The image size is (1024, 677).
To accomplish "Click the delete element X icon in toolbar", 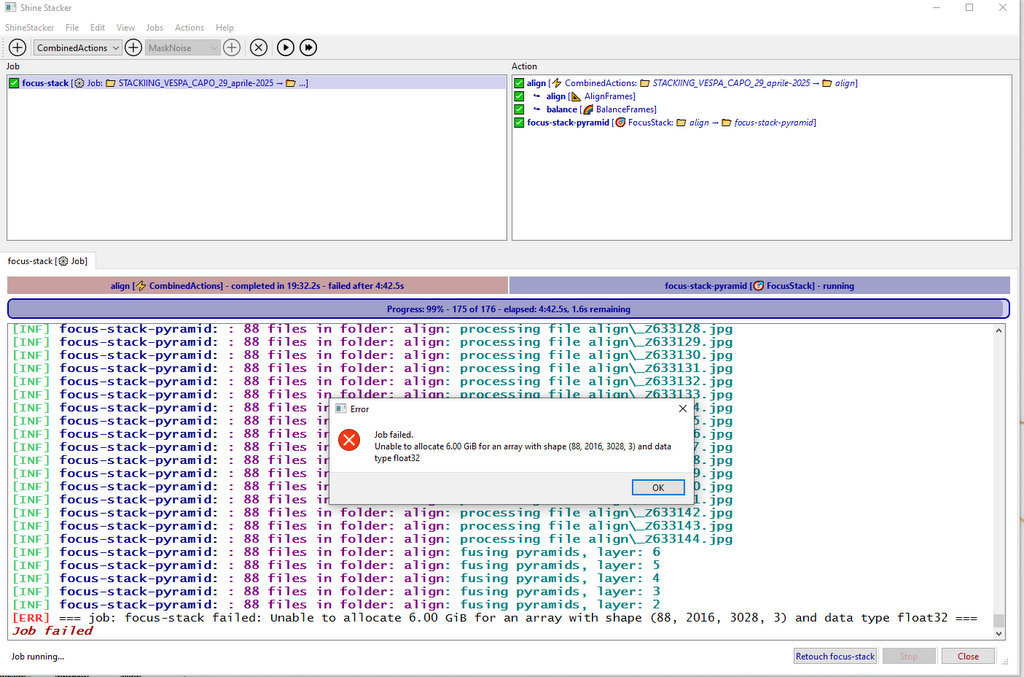I will pos(258,47).
